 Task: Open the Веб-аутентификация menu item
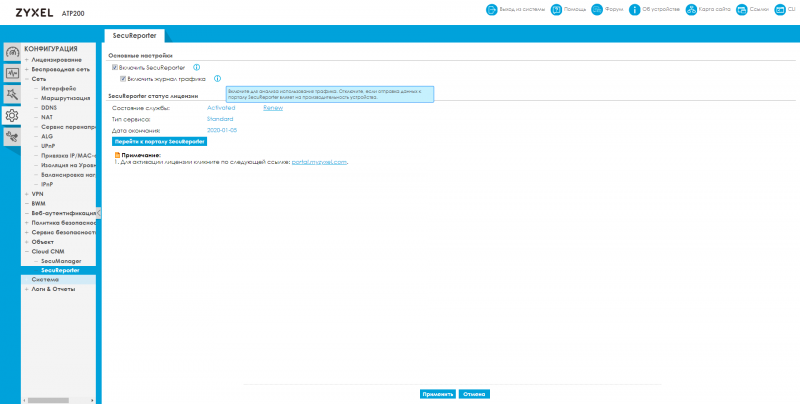64,213
